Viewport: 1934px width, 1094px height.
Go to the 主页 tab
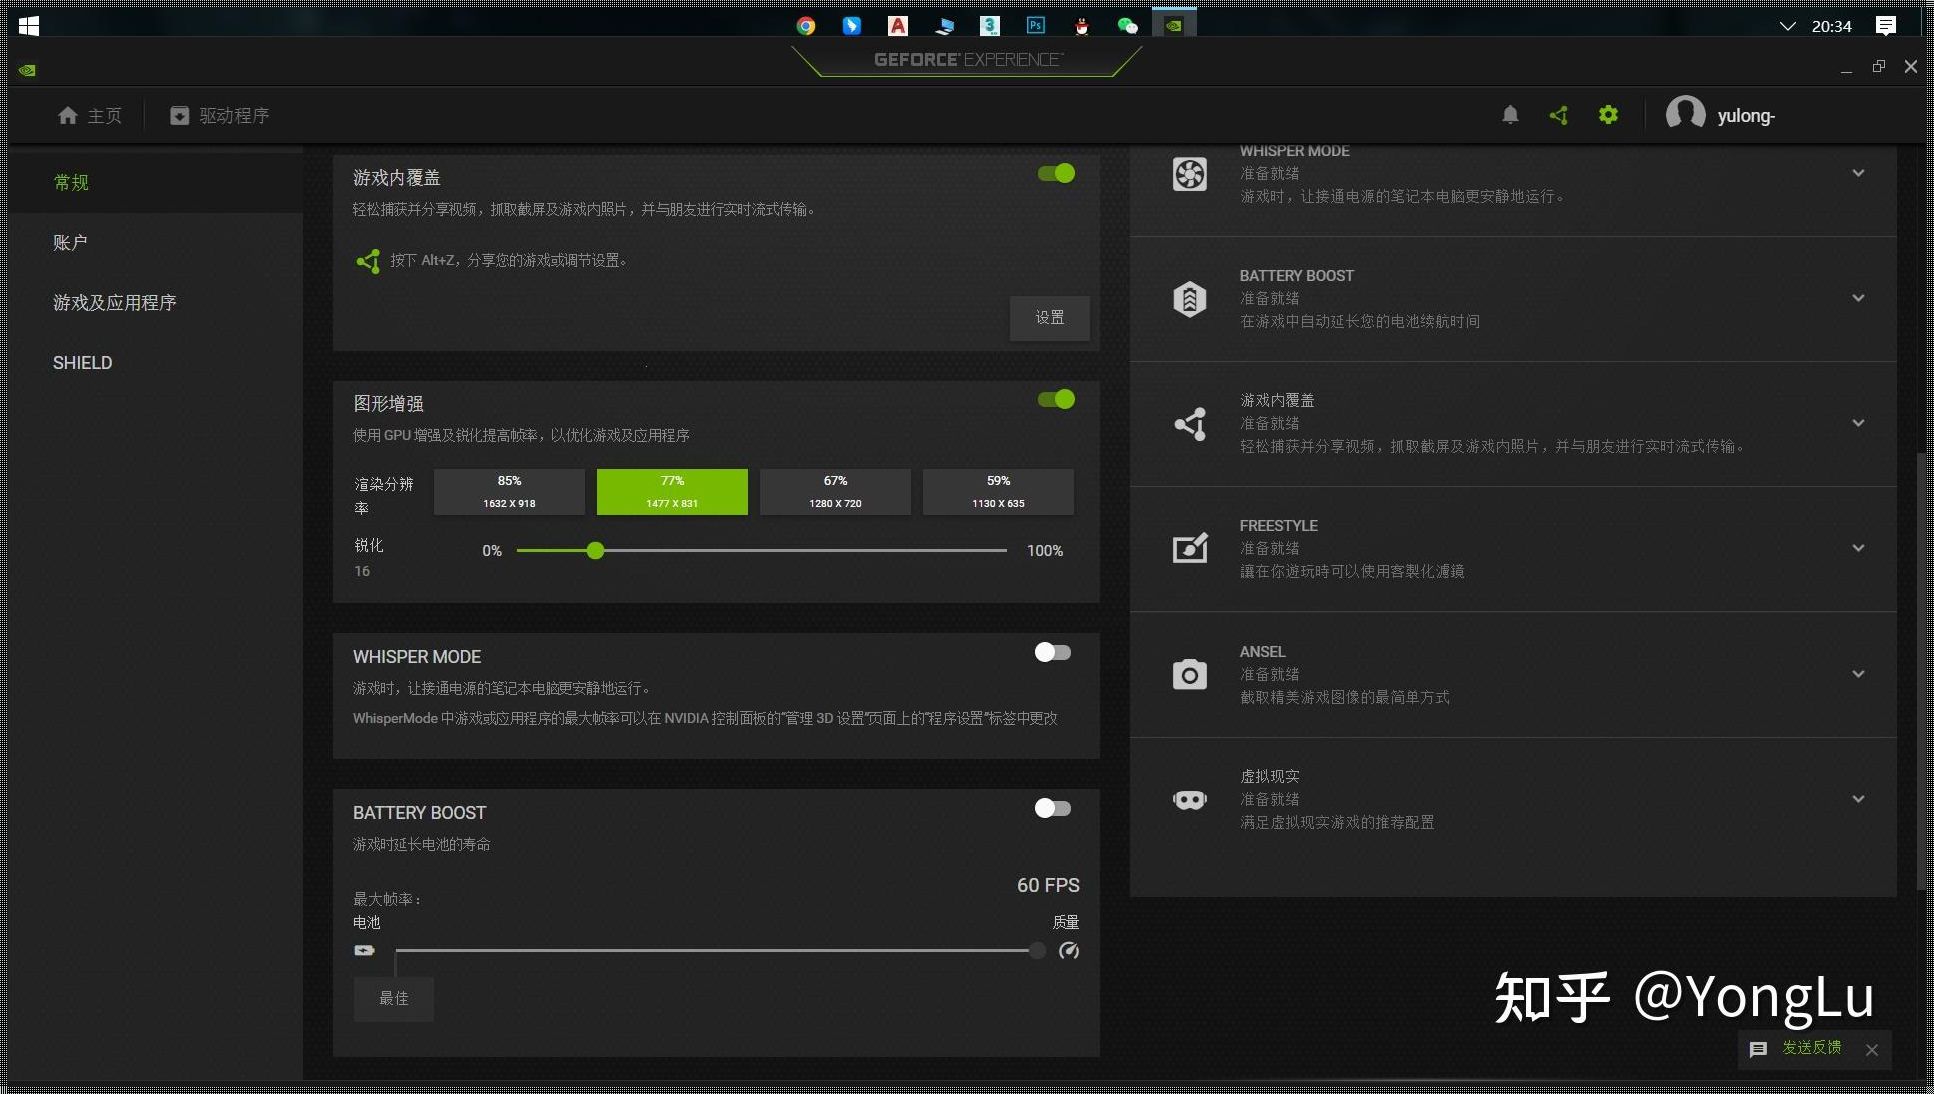tap(90, 116)
